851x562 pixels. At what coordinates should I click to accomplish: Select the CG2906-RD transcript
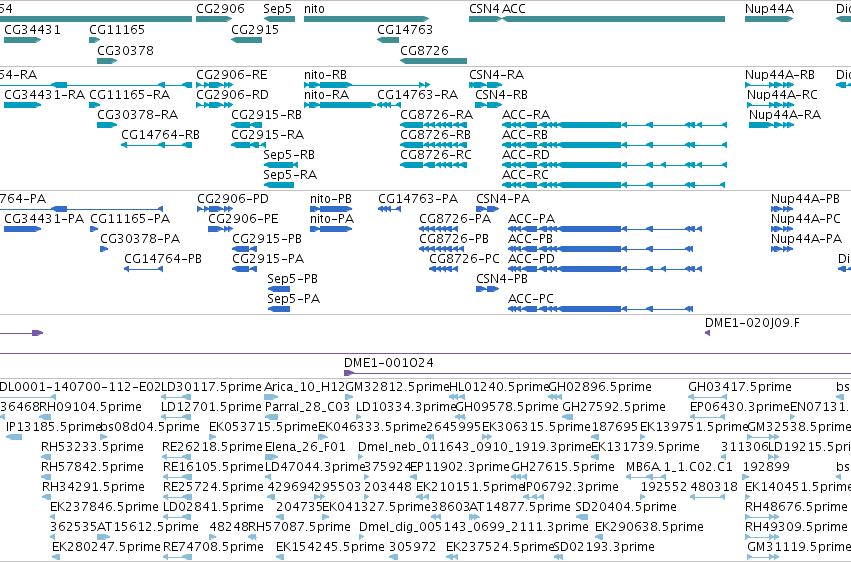click(214, 105)
